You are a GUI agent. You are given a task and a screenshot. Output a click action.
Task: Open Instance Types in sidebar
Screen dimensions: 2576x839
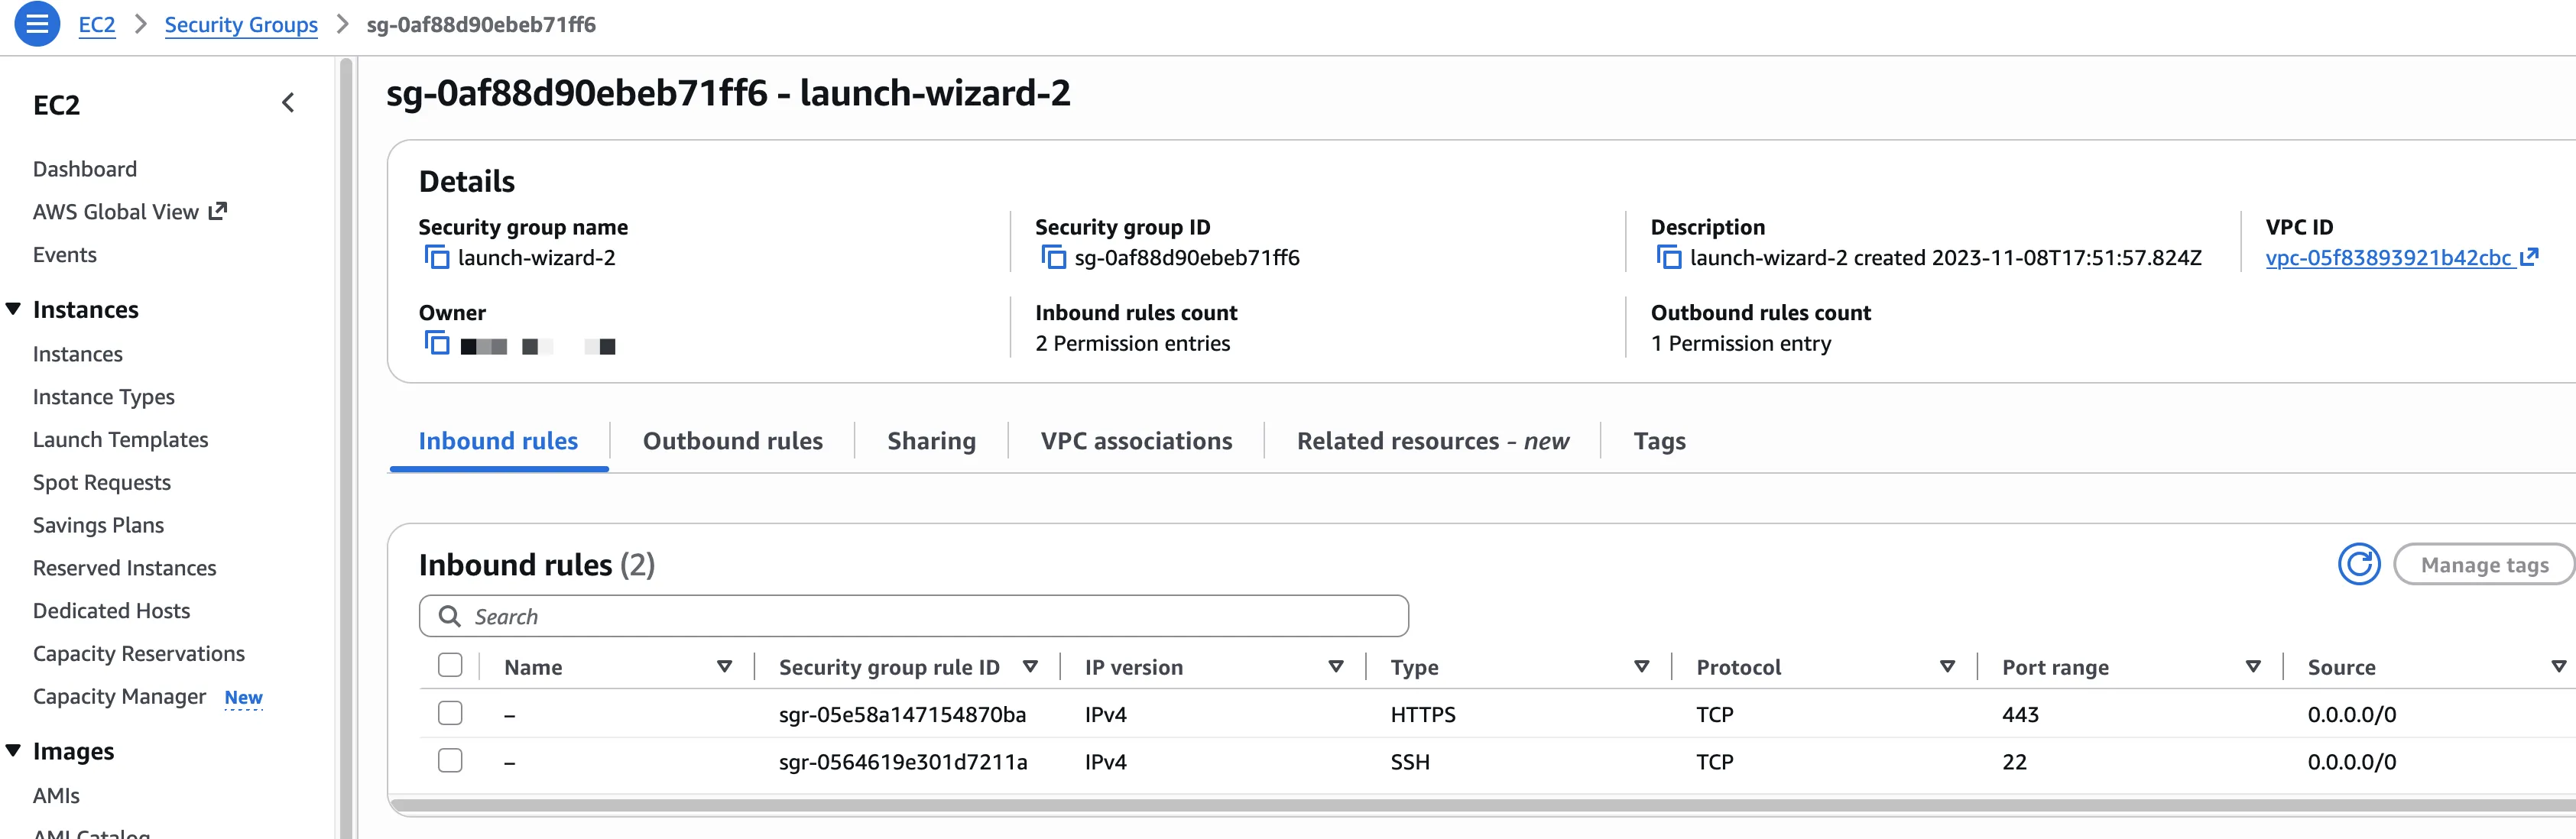[x=104, y=397]
